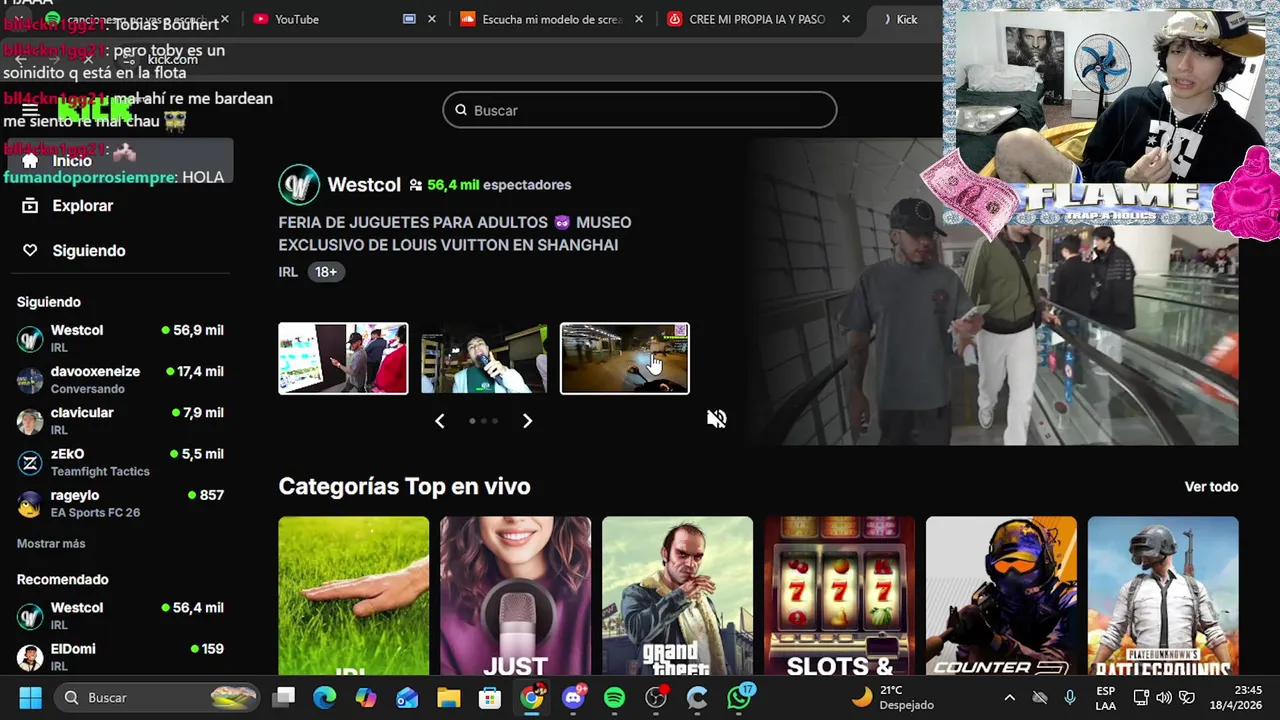The height and width of the screenshot is (720, 1280).
Task: Open rageylo EA Sports FC 26 channel
Action: 120,503
